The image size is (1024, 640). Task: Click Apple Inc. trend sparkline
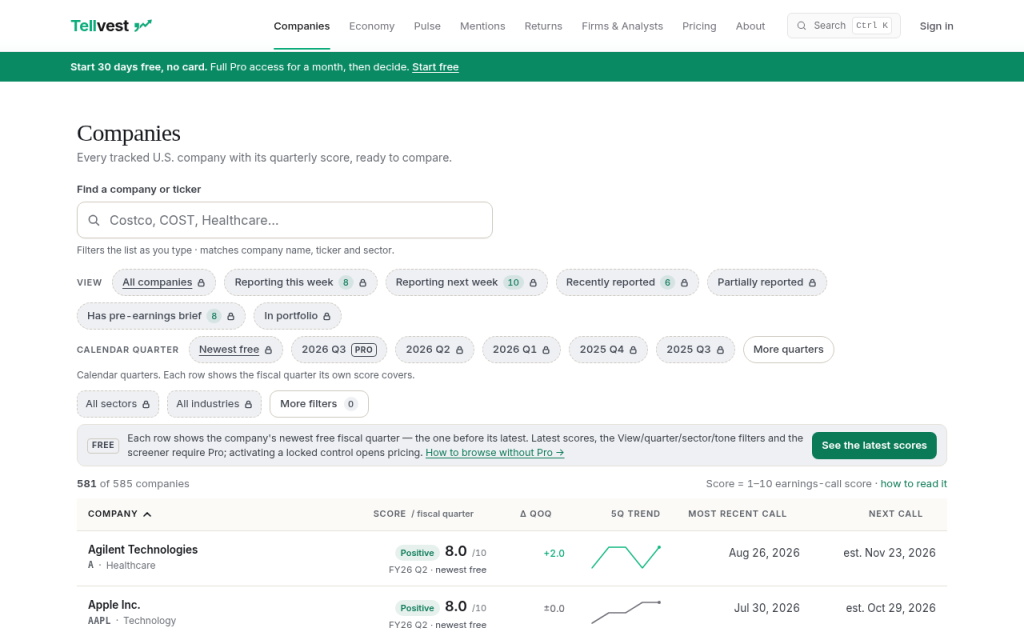[626, 612]
